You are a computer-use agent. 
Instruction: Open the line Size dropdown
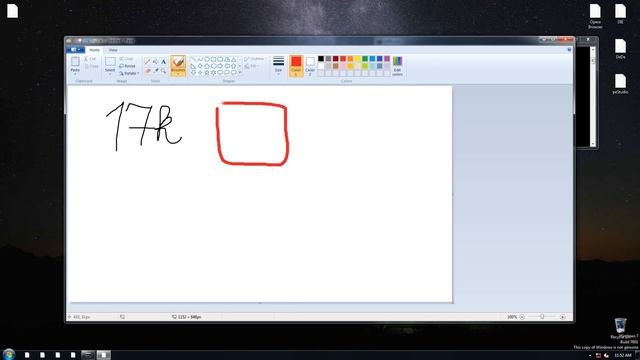coord(278,66)
